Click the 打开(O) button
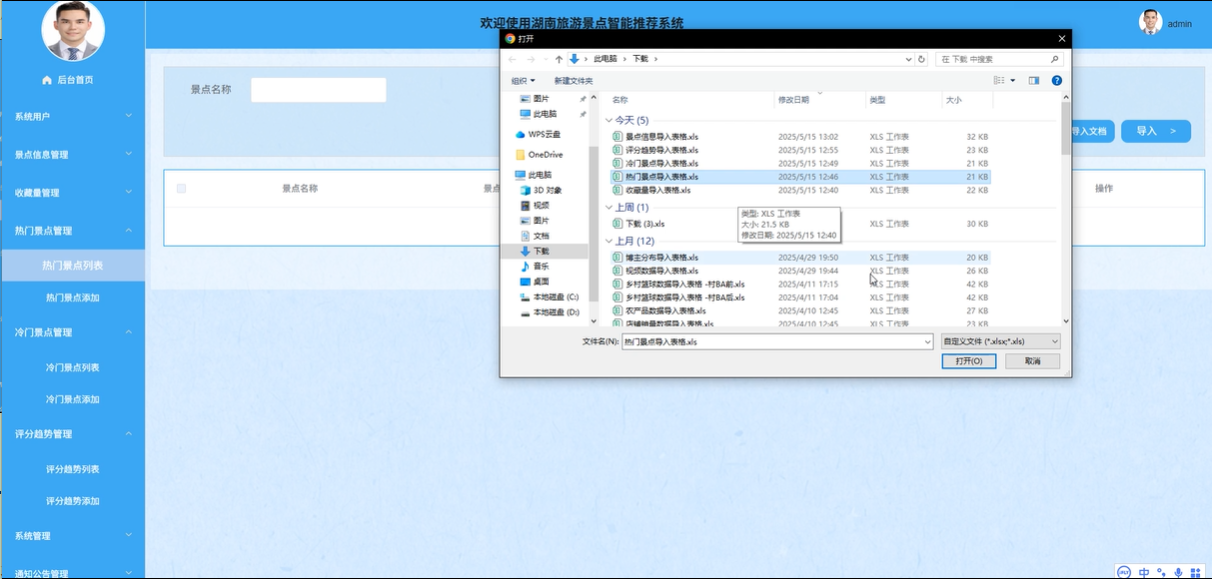 click(969, 361)
